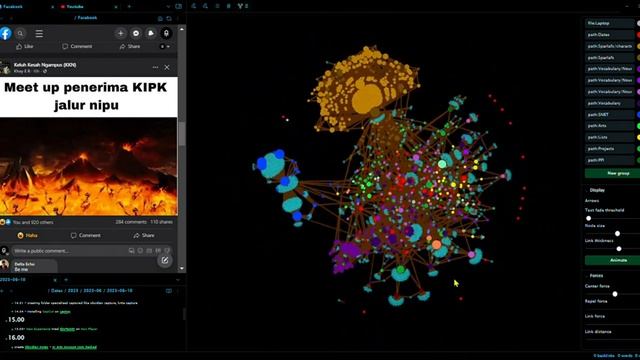Open Facebook search magnifier icon
640x360 pixels.
pos(20,33)
